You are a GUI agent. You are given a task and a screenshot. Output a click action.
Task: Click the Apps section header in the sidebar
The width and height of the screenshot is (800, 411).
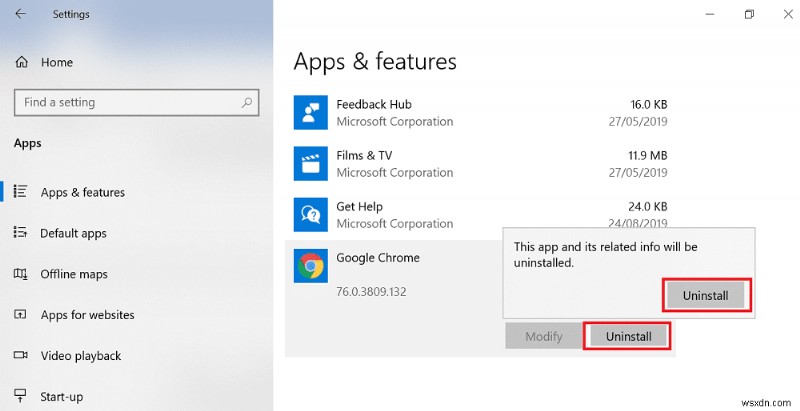click(x=28, y=144)
